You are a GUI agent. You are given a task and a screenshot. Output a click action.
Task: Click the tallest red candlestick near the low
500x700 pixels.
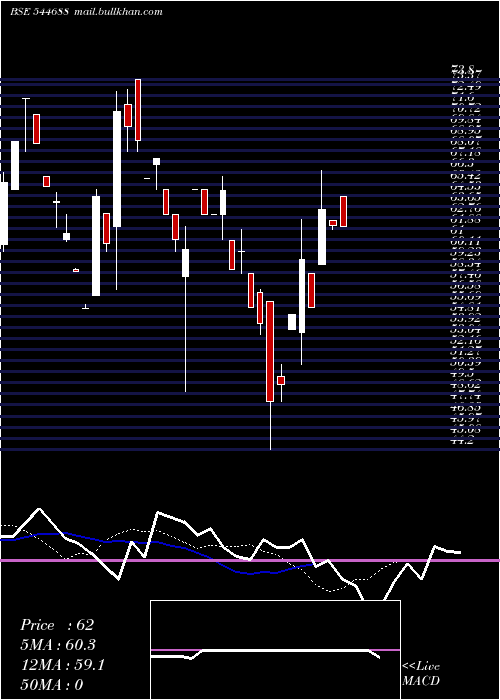coord(270,351)
